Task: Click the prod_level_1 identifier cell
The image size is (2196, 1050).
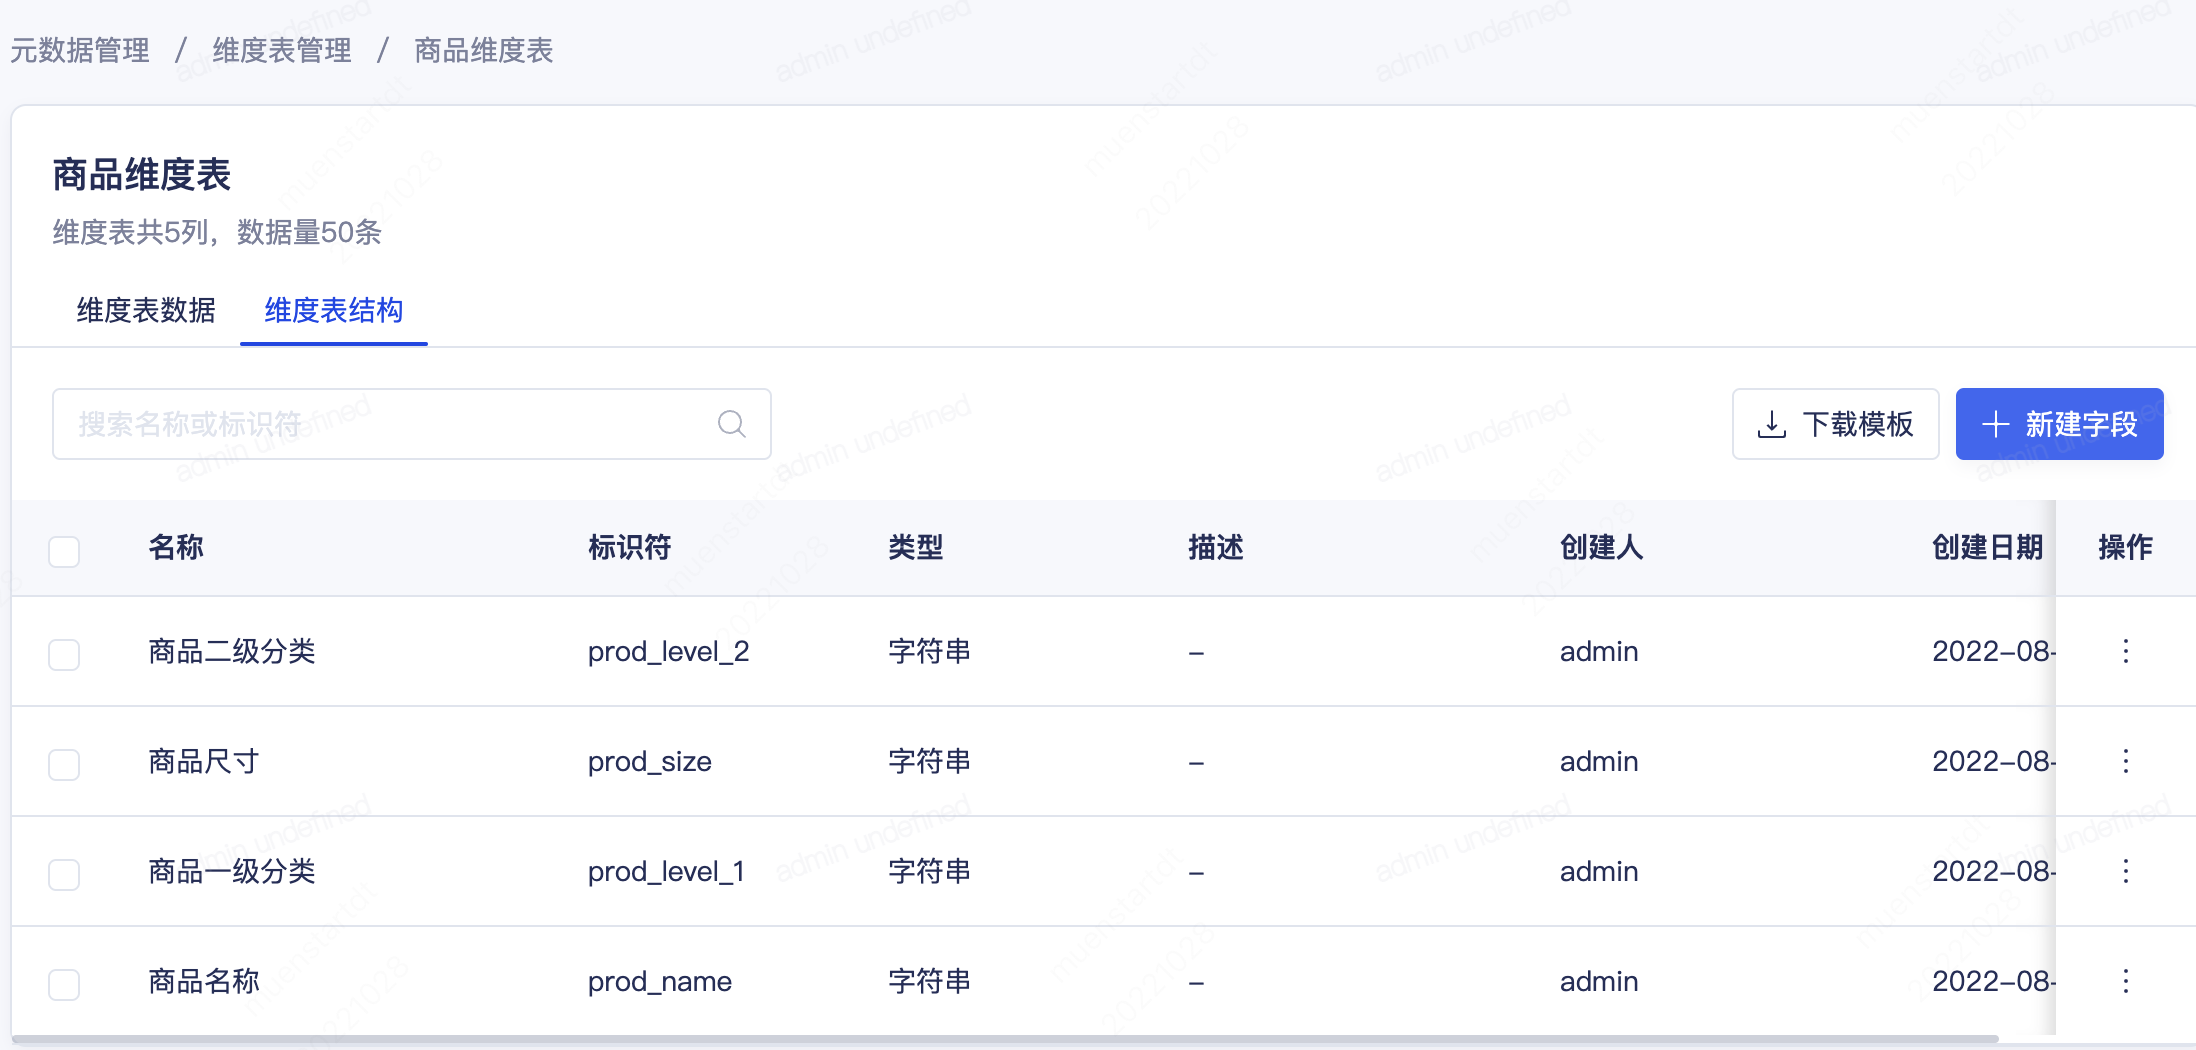Action: 667,872
